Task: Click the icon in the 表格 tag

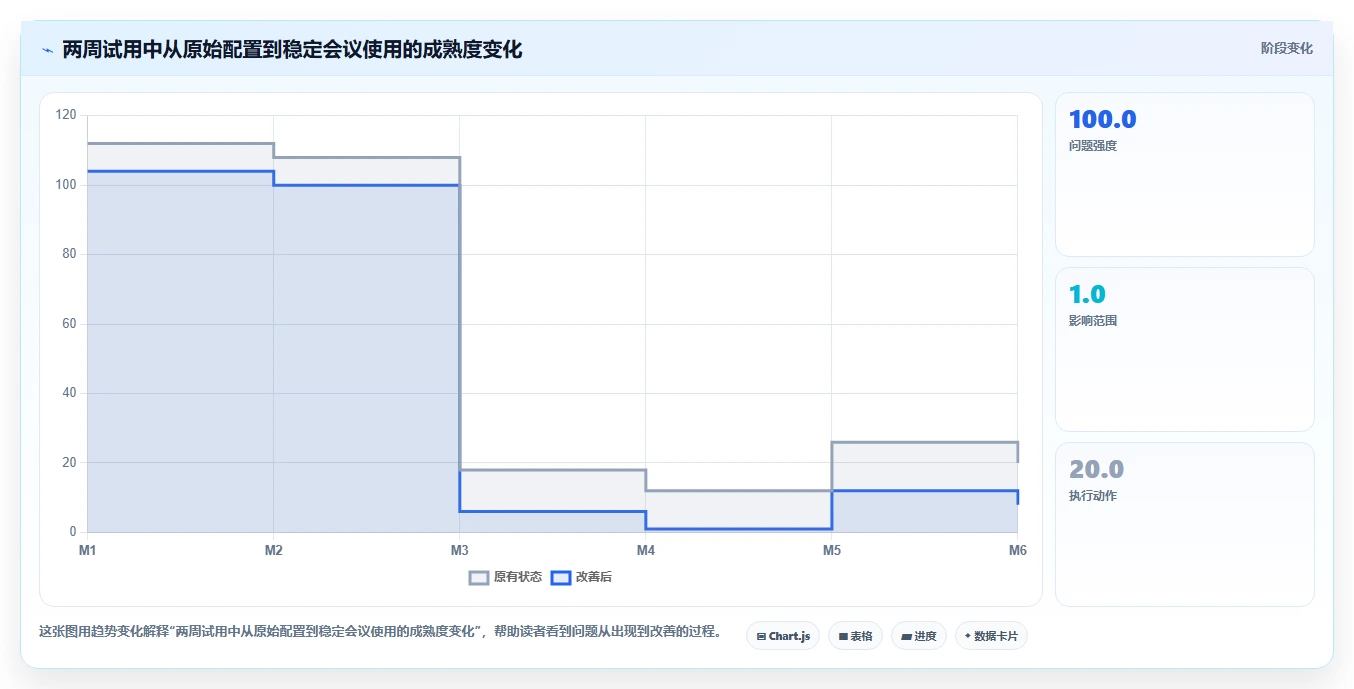Action: [843, 636]
